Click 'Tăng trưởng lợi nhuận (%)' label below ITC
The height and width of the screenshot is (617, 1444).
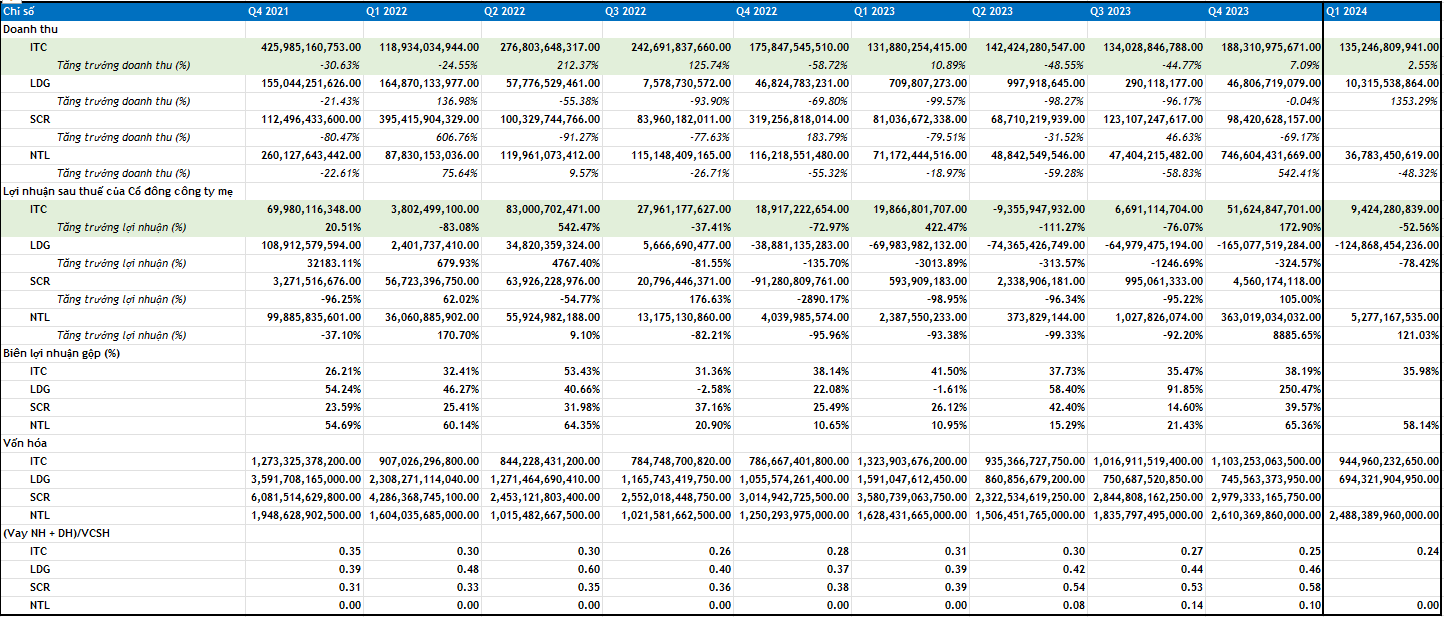point(121,227)
